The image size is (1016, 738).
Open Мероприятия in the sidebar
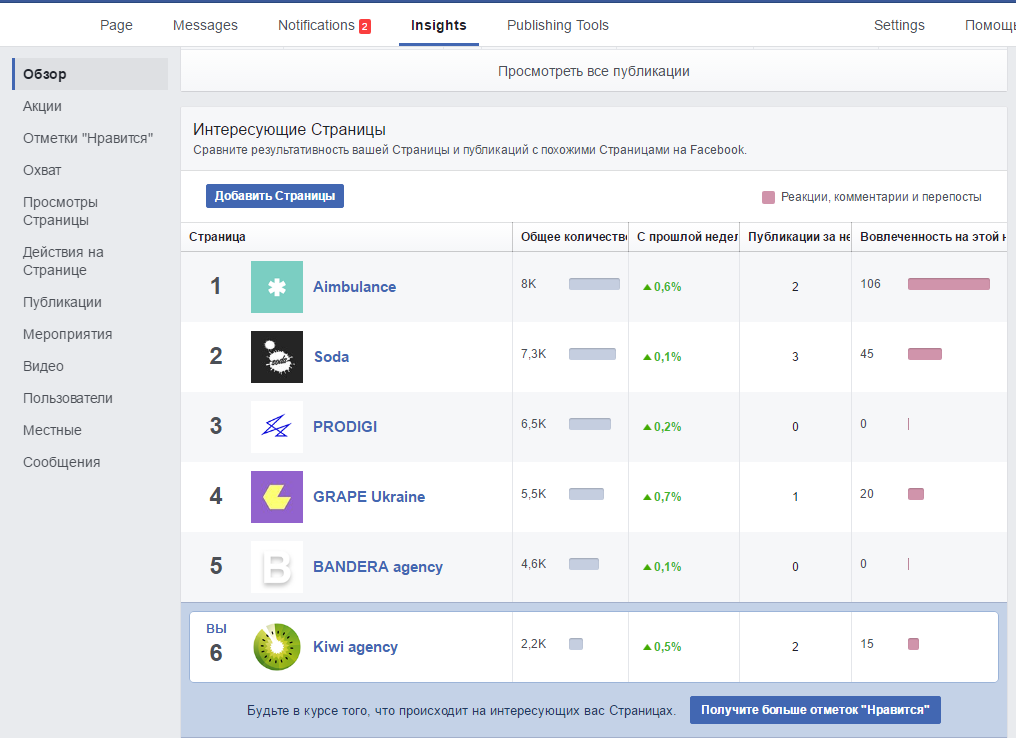[x=67, y=334]
